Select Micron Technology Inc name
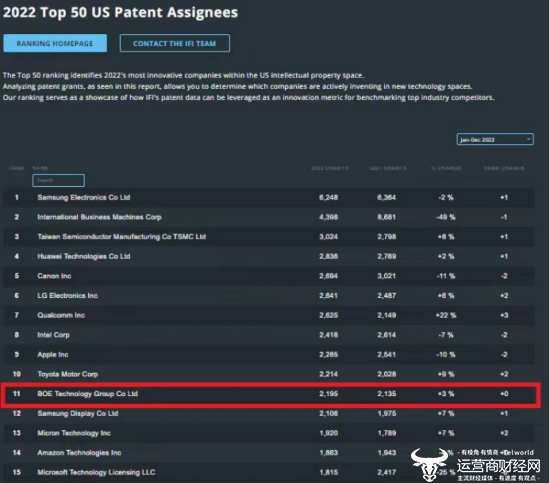 [x=74, y=433]
